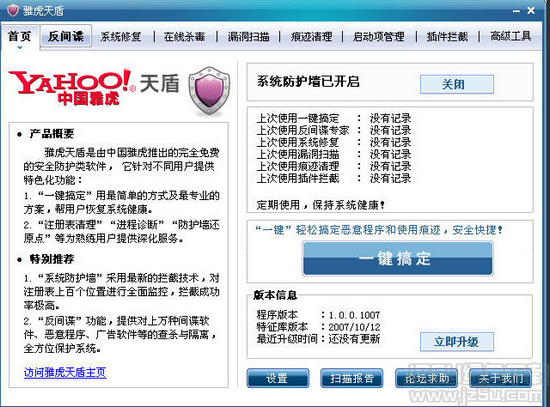Click the 上次使用一键搞定 record row
Image resolution: width=550 pixels, height=407 pixels.
pos(334,118)
